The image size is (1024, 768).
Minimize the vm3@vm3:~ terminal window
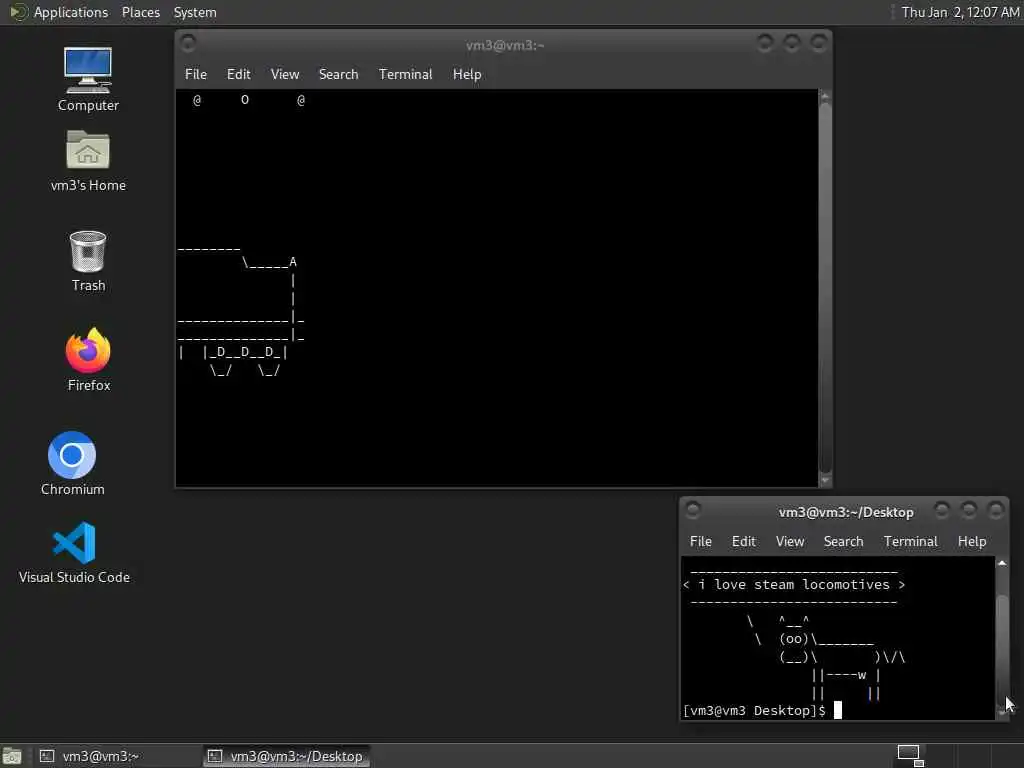tap(765, 43)
